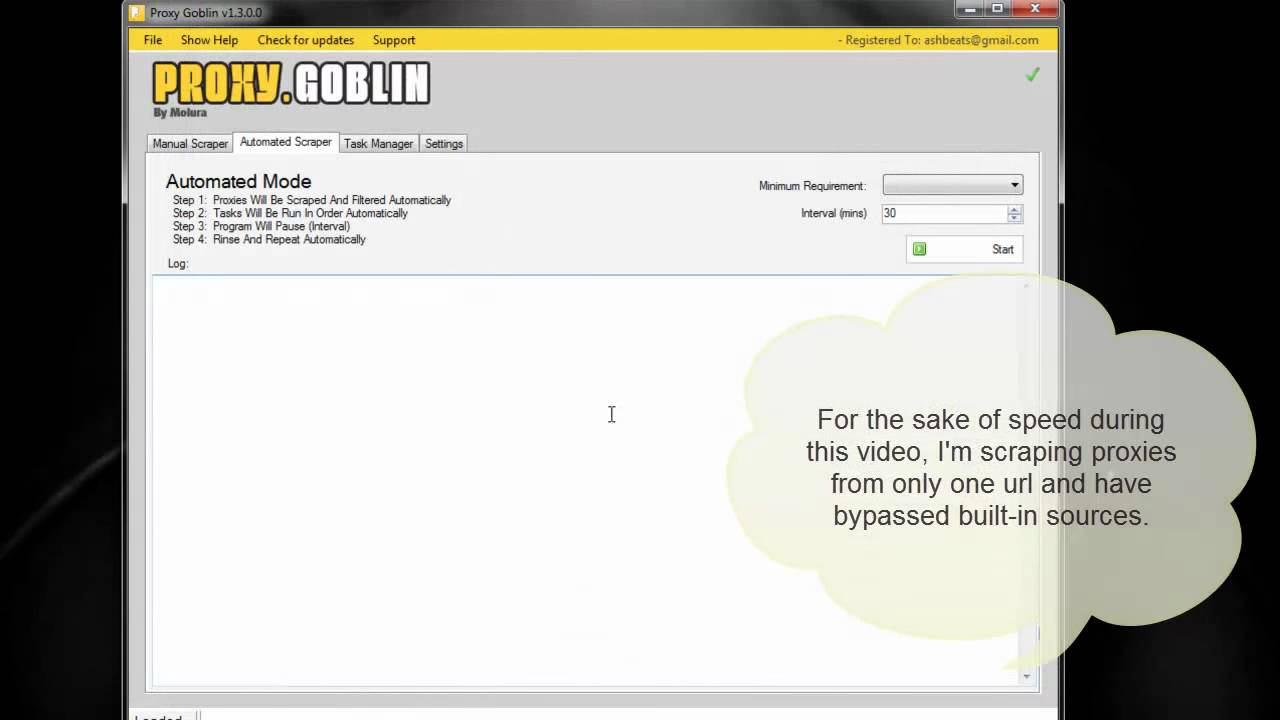
Task: Open the Settings tab
Action: pyautogui.click(x=444, y=144)
